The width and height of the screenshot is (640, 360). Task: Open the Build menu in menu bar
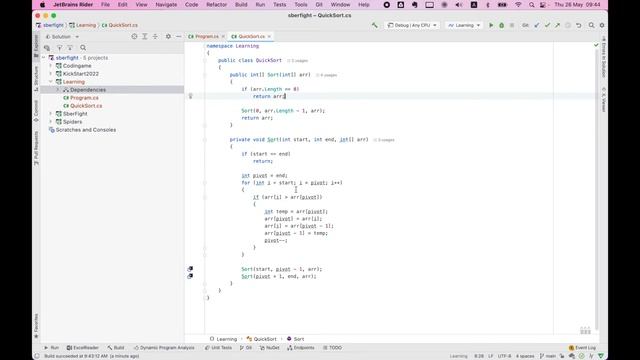tap(241, 4)
